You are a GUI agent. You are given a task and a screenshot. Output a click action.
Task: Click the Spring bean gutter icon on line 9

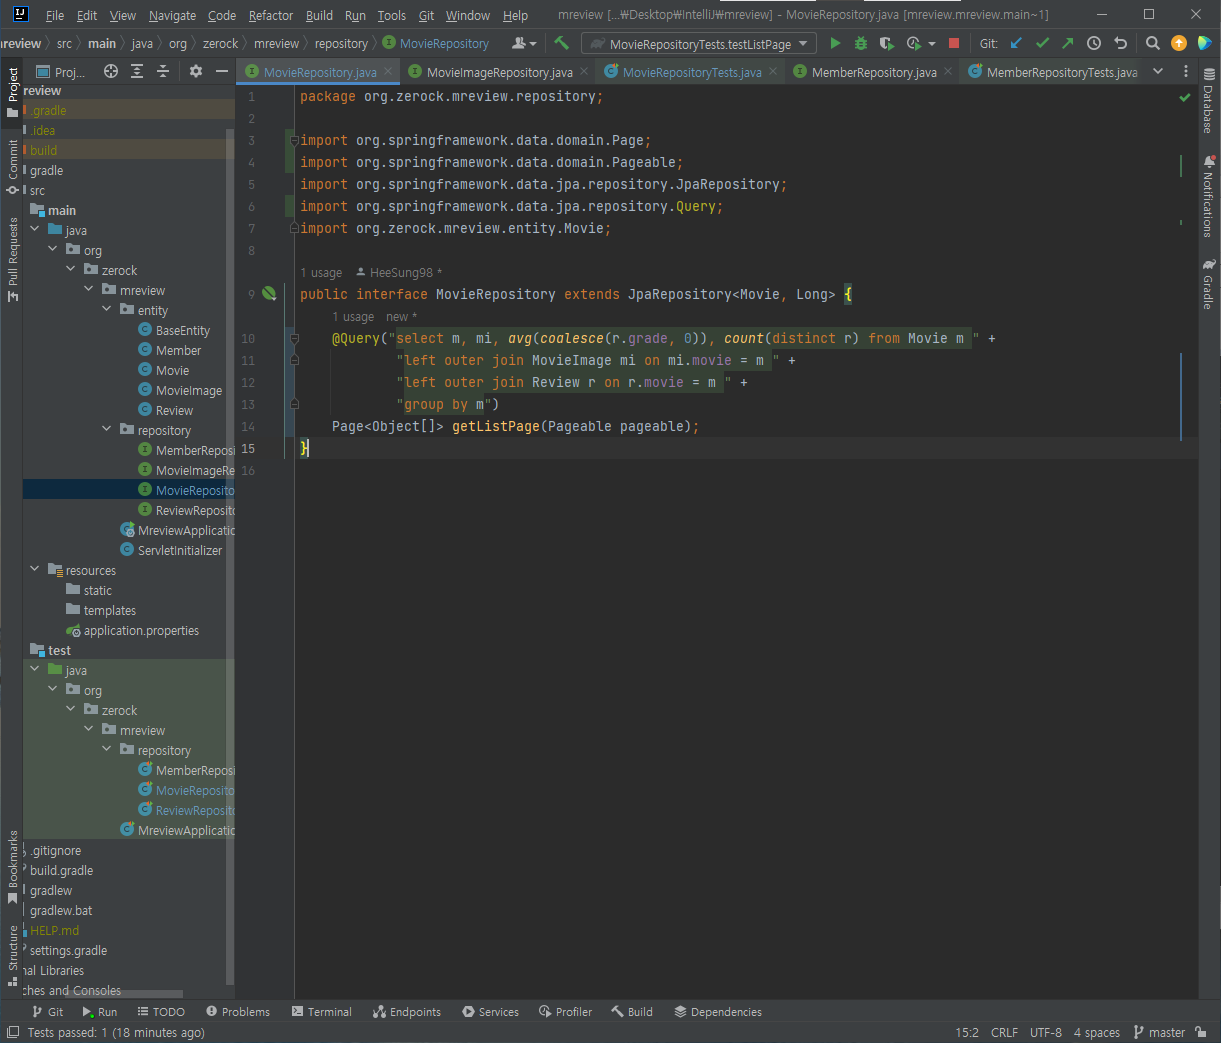[x=269, y=294]
